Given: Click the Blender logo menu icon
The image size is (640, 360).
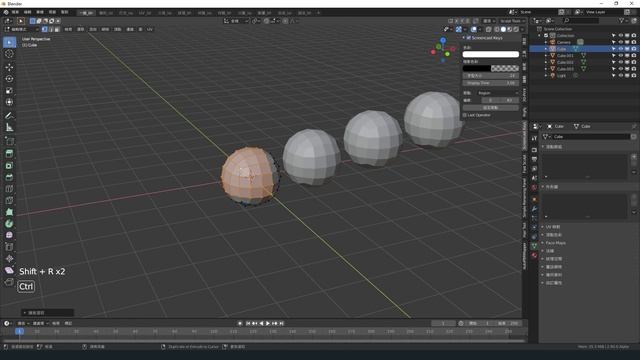Looking at the screenshot, I should pyautogui.click(x=6, y=12).
